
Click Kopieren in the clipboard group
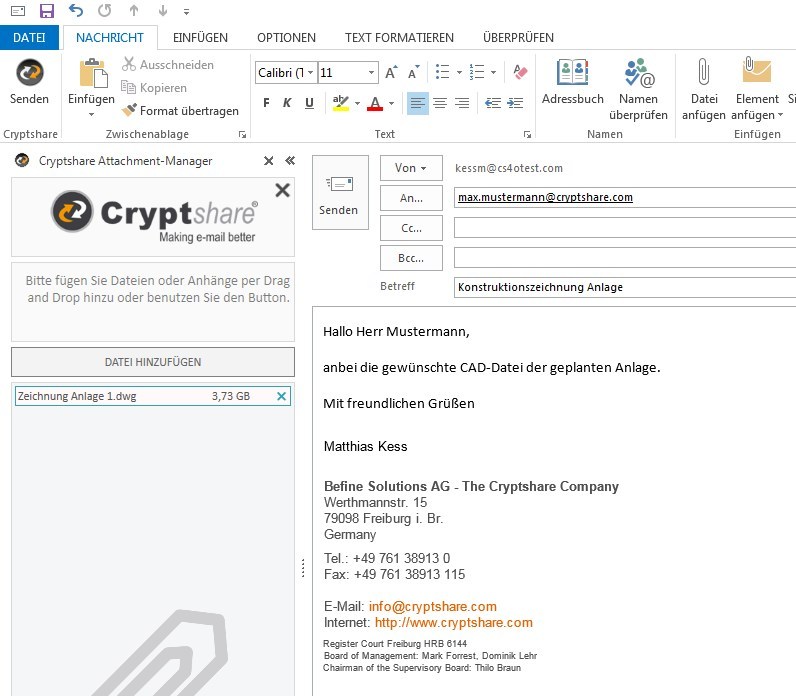click(154, 88)
